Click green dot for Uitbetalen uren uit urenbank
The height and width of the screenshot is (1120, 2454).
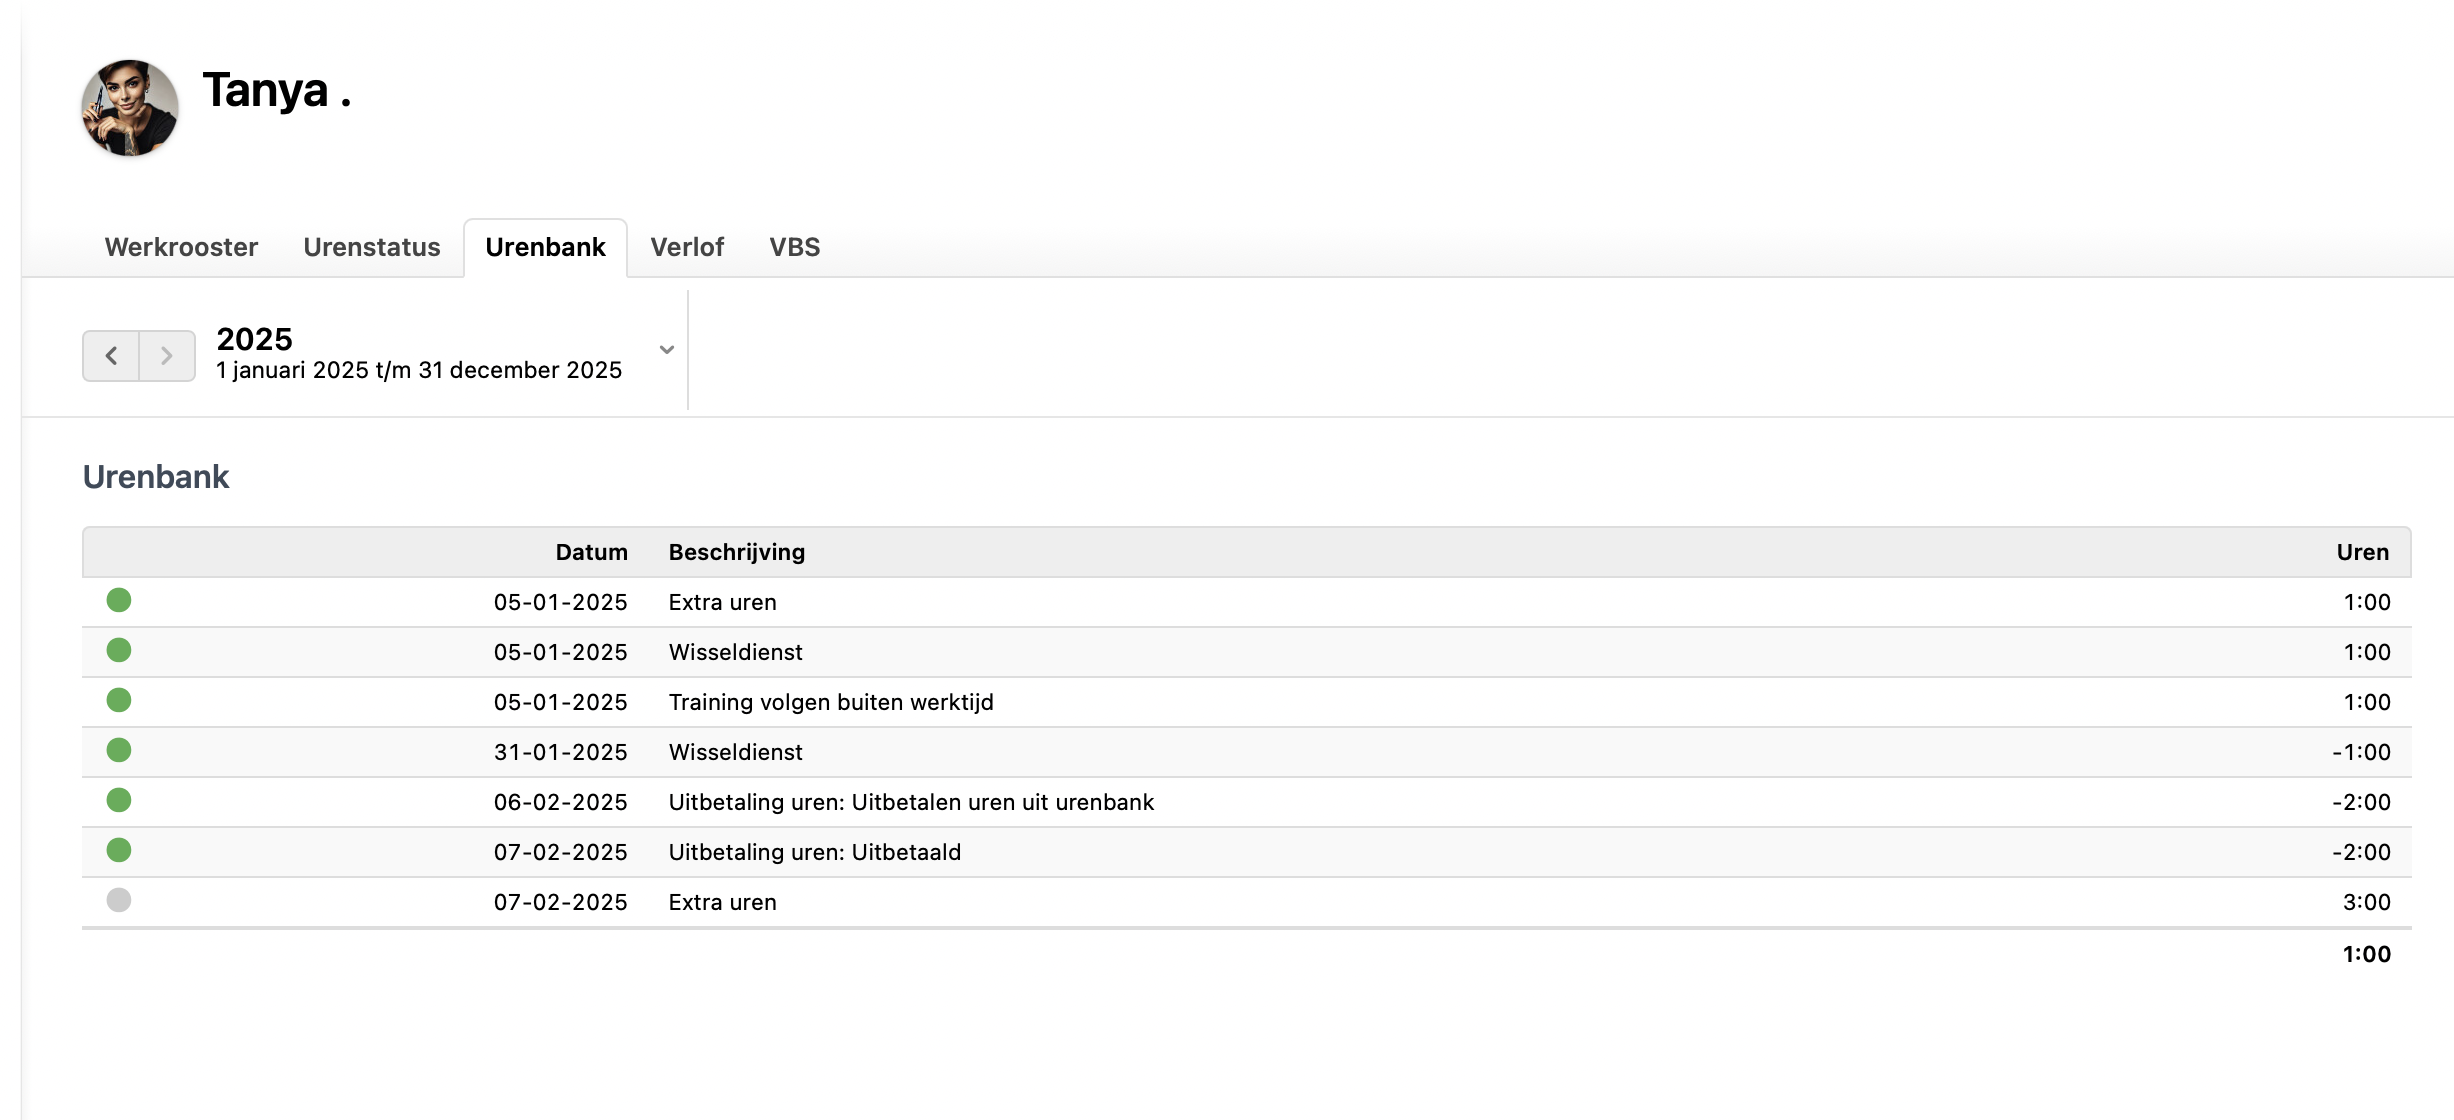[x=119, y=800]
